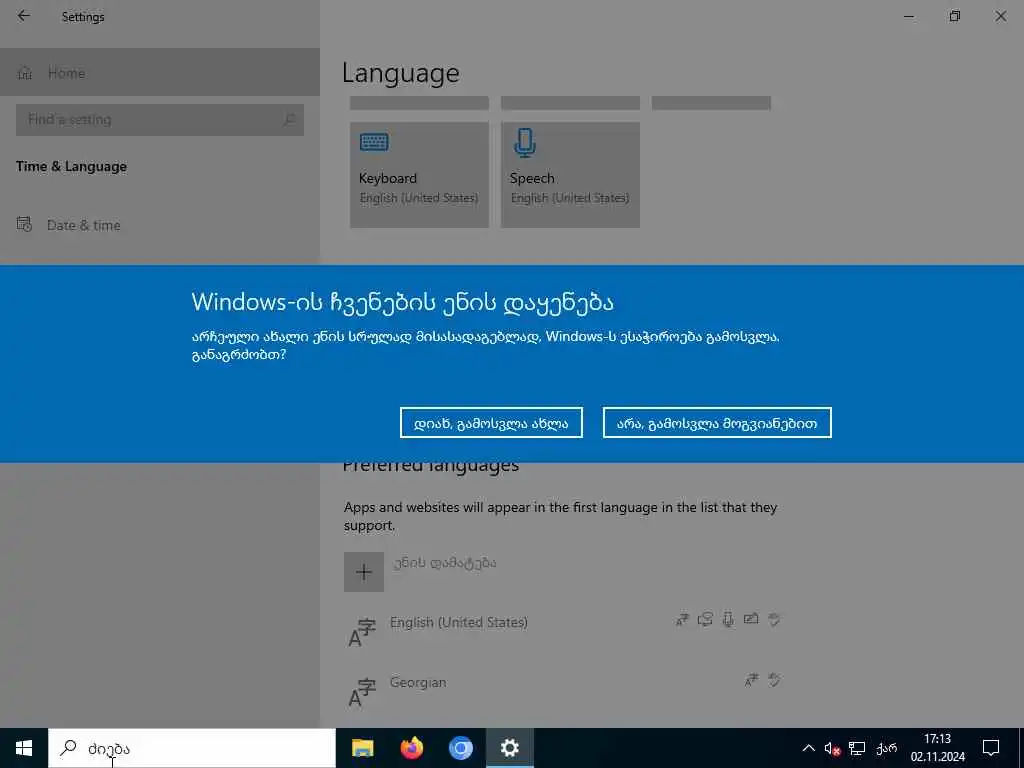Viewport: 1024px width, 768px height.
Task: Open the Speech tile
Action: [570, 175]
